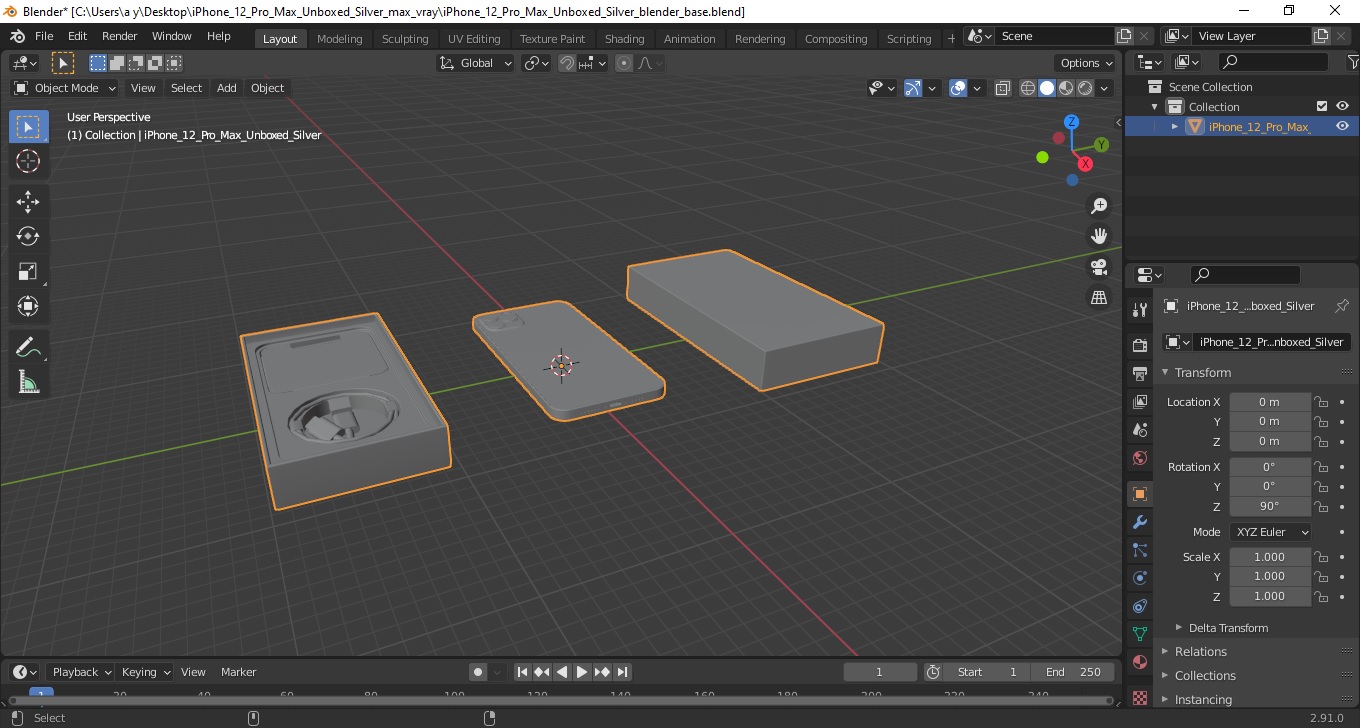Jump to start frame

point(522,672)
